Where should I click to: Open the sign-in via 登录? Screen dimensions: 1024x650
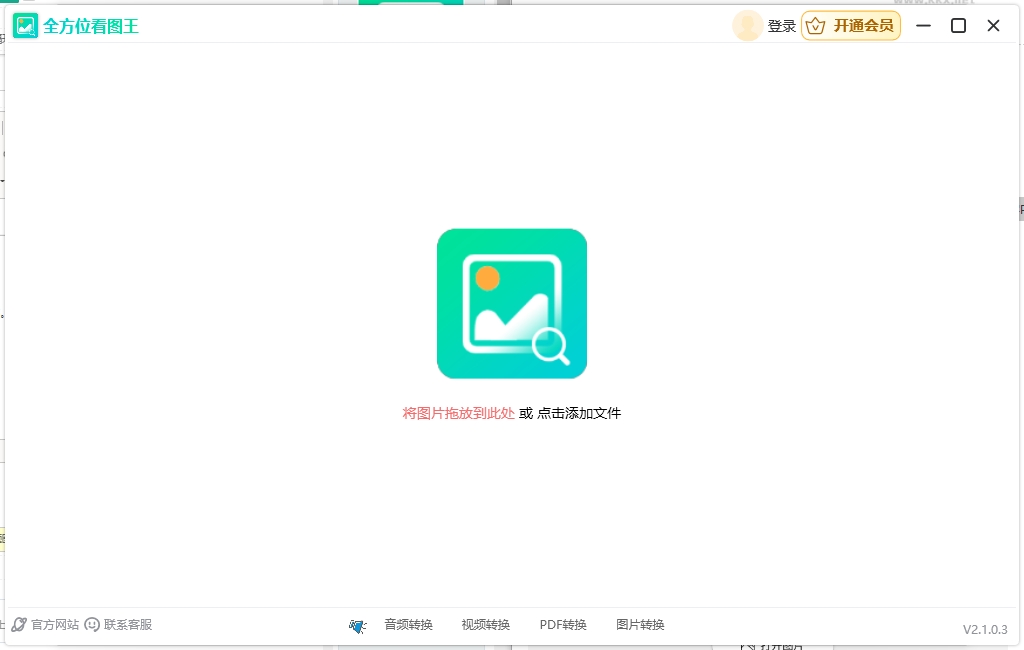(x=782, y=25)
